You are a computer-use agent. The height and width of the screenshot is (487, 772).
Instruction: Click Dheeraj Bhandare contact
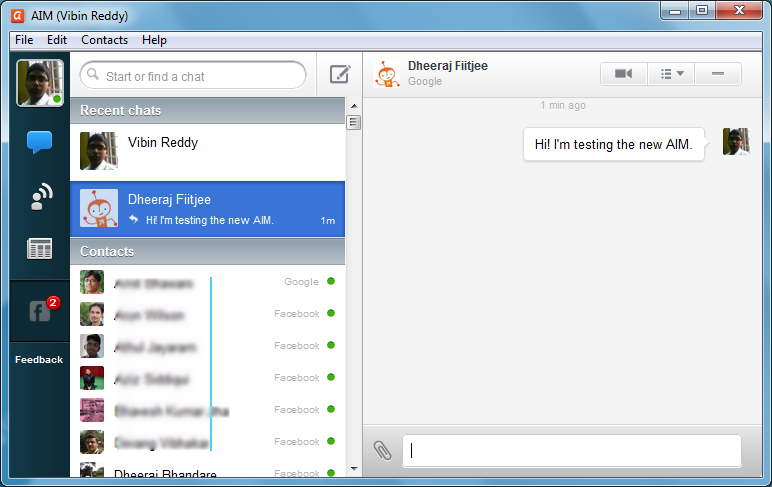(x=207, y=471)
